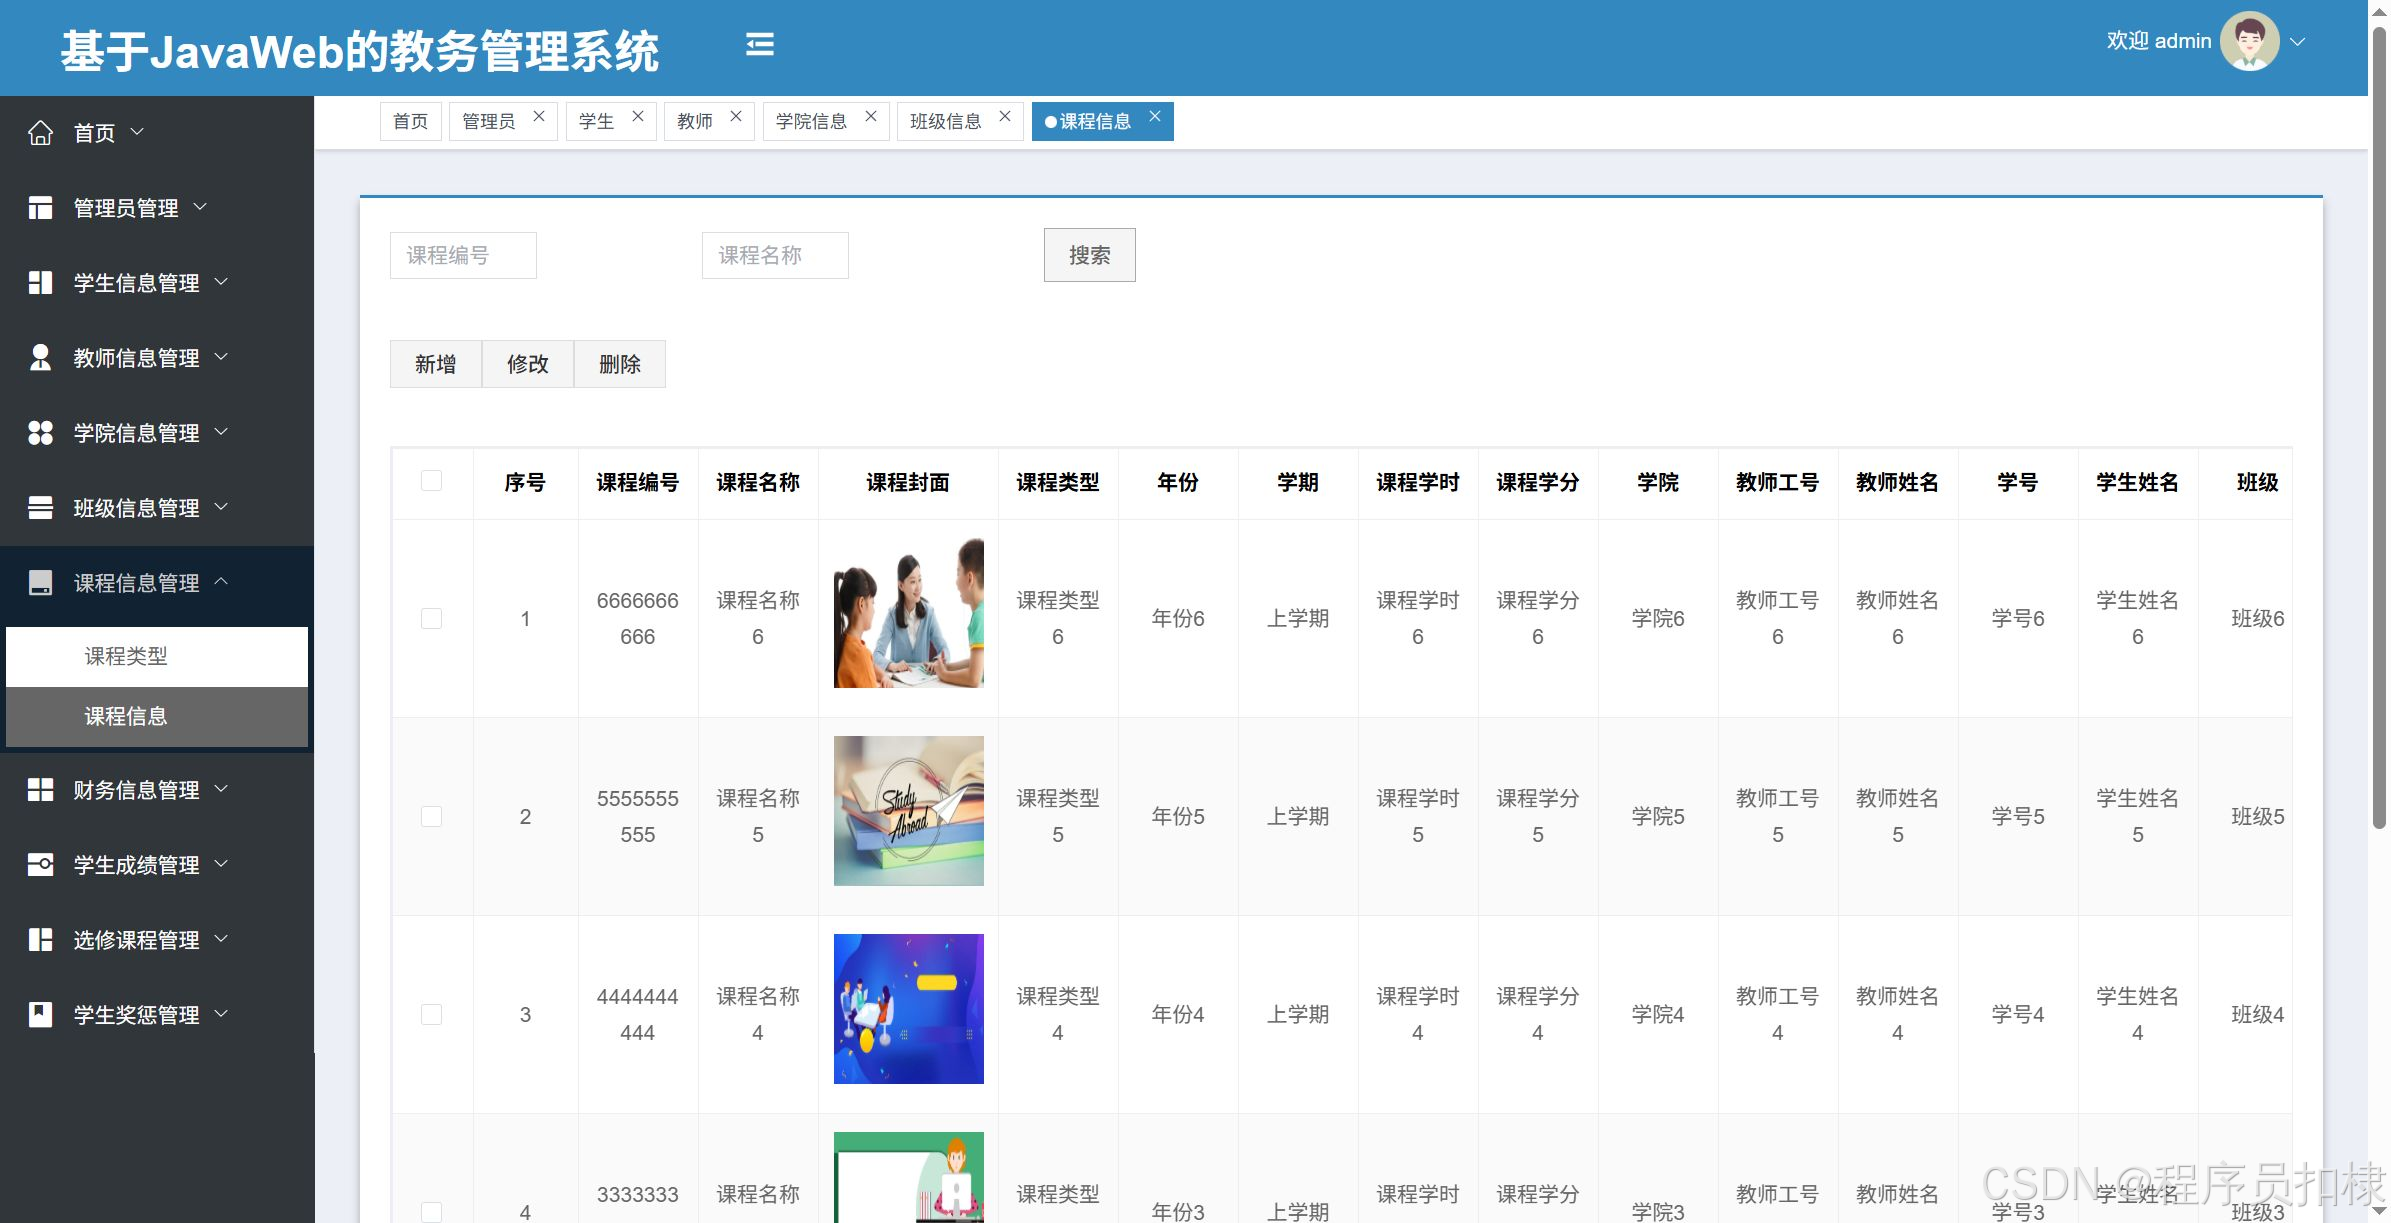Viewport: 2391px width, 1223px height.
Task: Close the 管理员 tab
Action: [x=539, y=117]
